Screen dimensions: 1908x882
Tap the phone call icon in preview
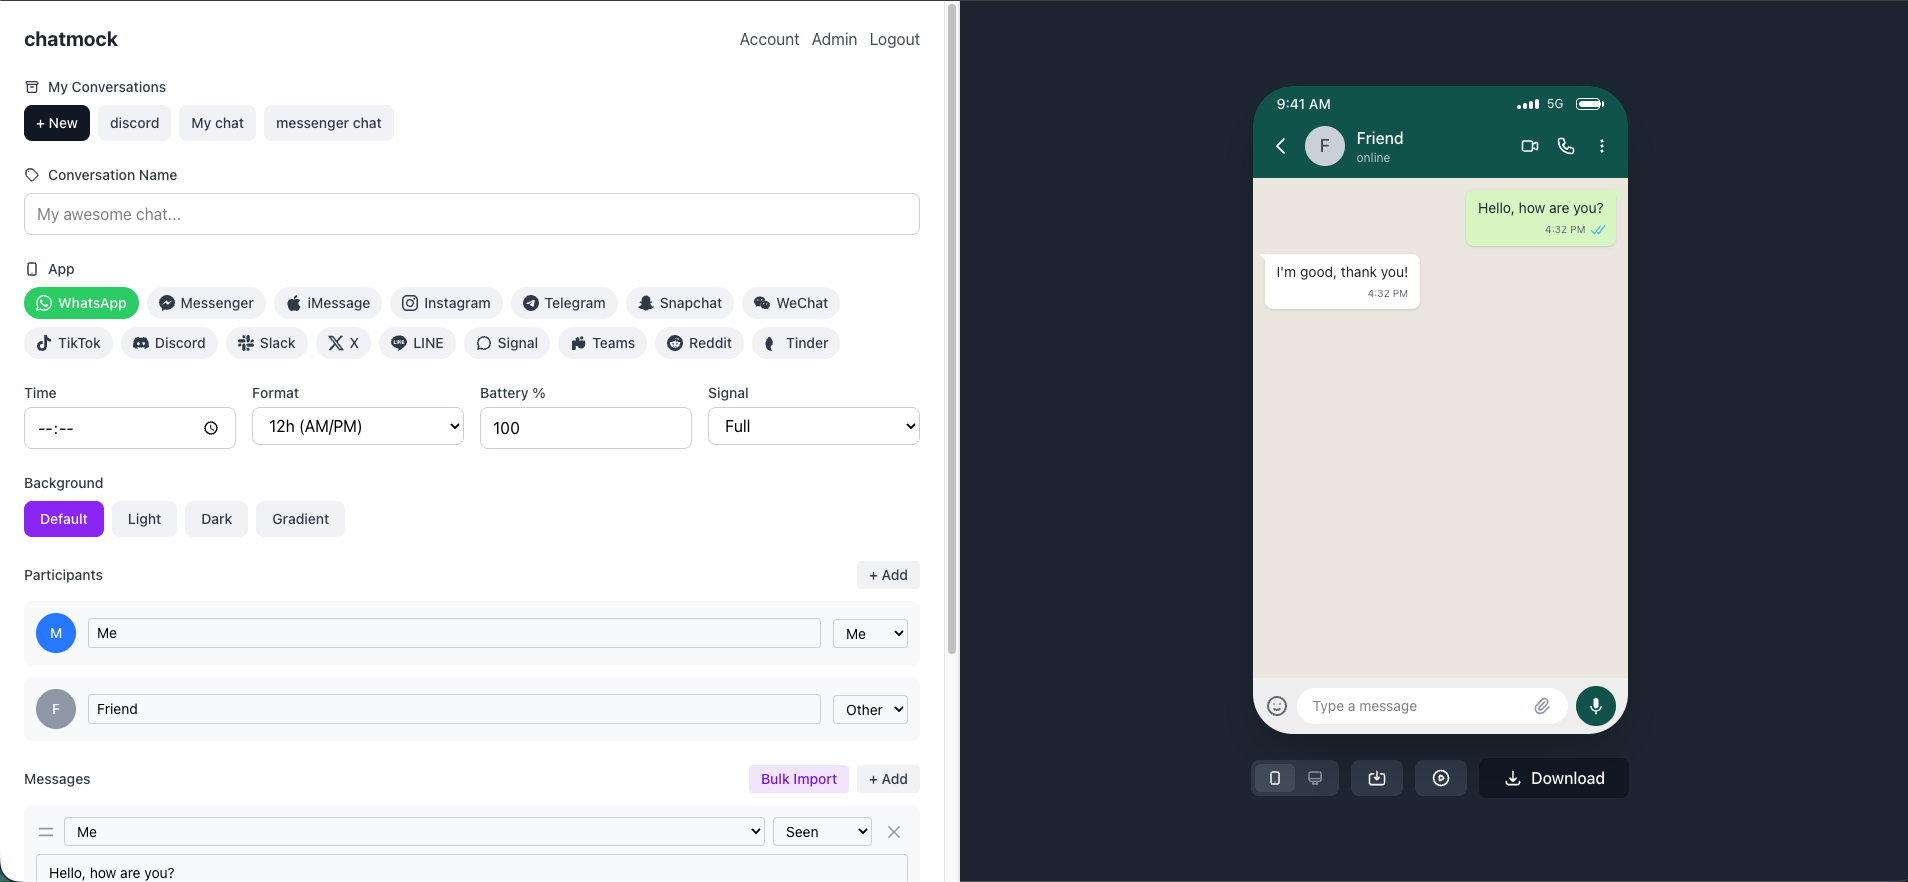[x=1566, y=146]
